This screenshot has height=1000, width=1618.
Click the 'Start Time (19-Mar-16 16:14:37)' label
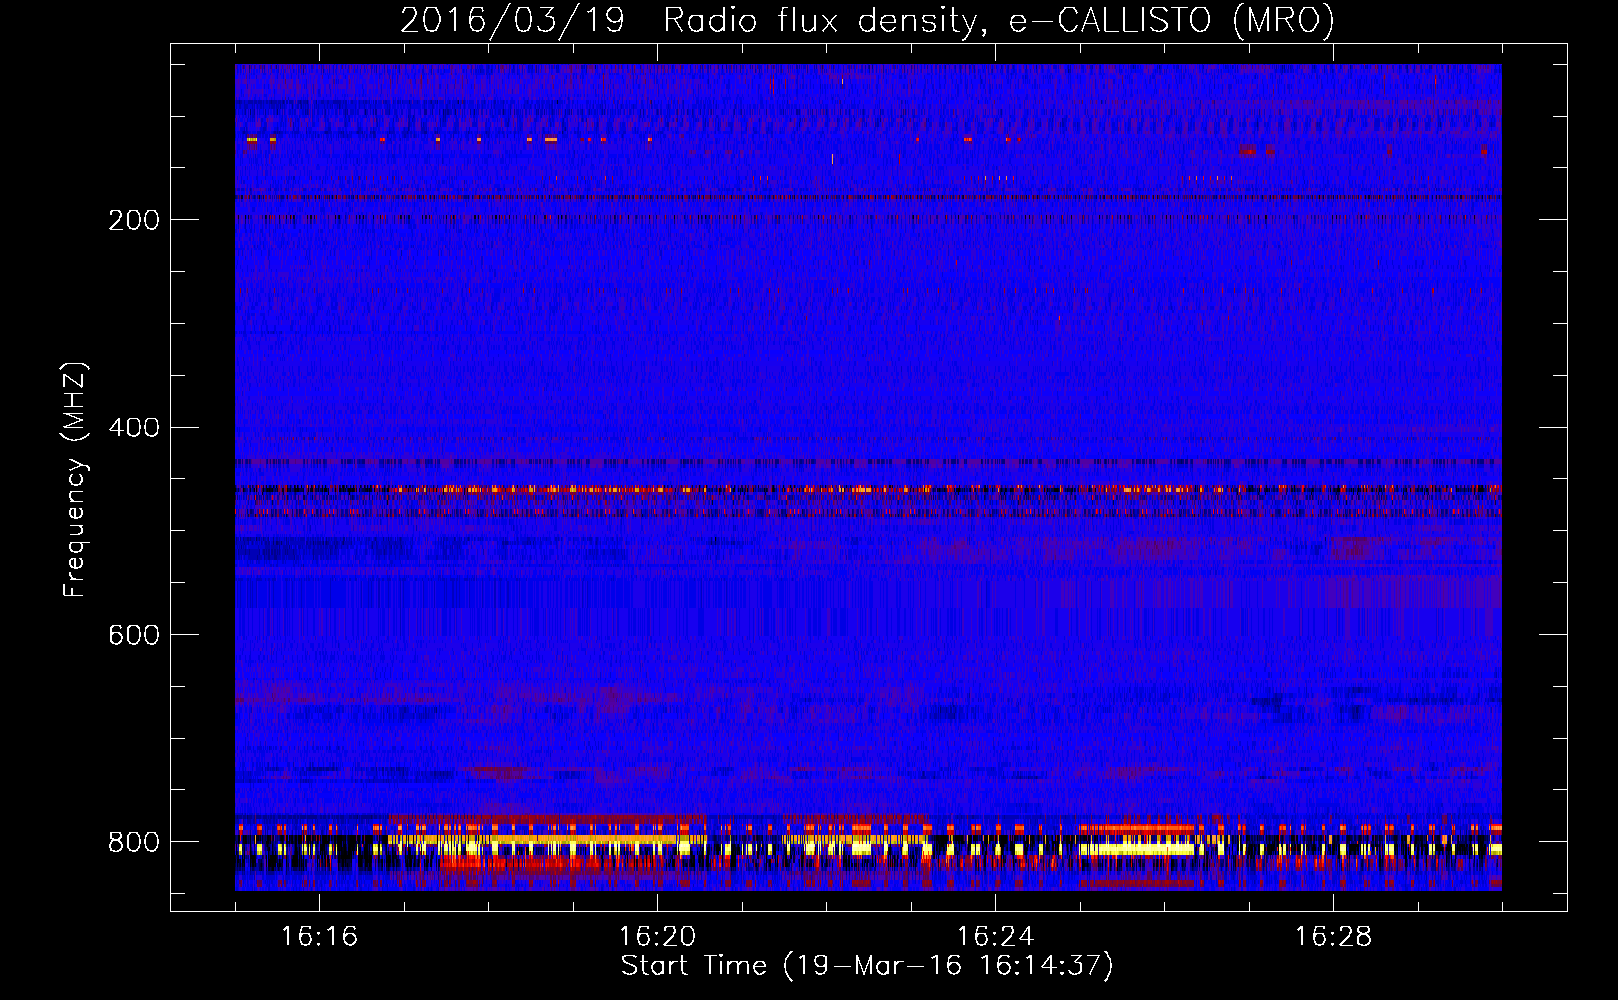click(867, 966)
